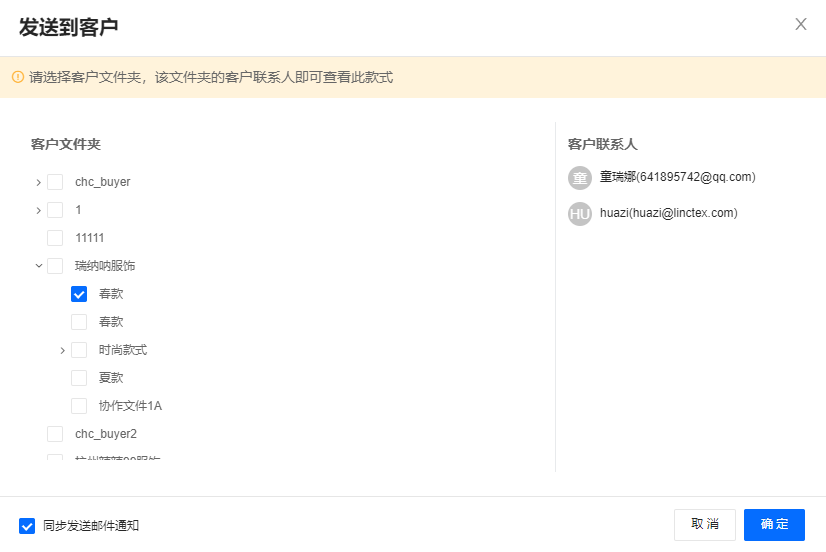Click 童瑞娜 contact avatar
Viewport: 826px width, 552px height.
click(x=580, y=178)
